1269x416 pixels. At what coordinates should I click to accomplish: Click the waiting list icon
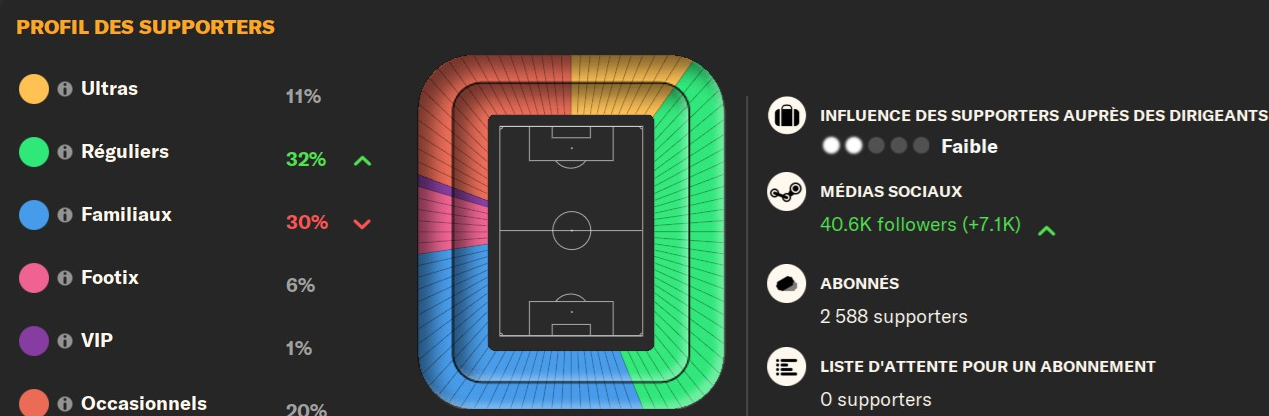[787, 367]
